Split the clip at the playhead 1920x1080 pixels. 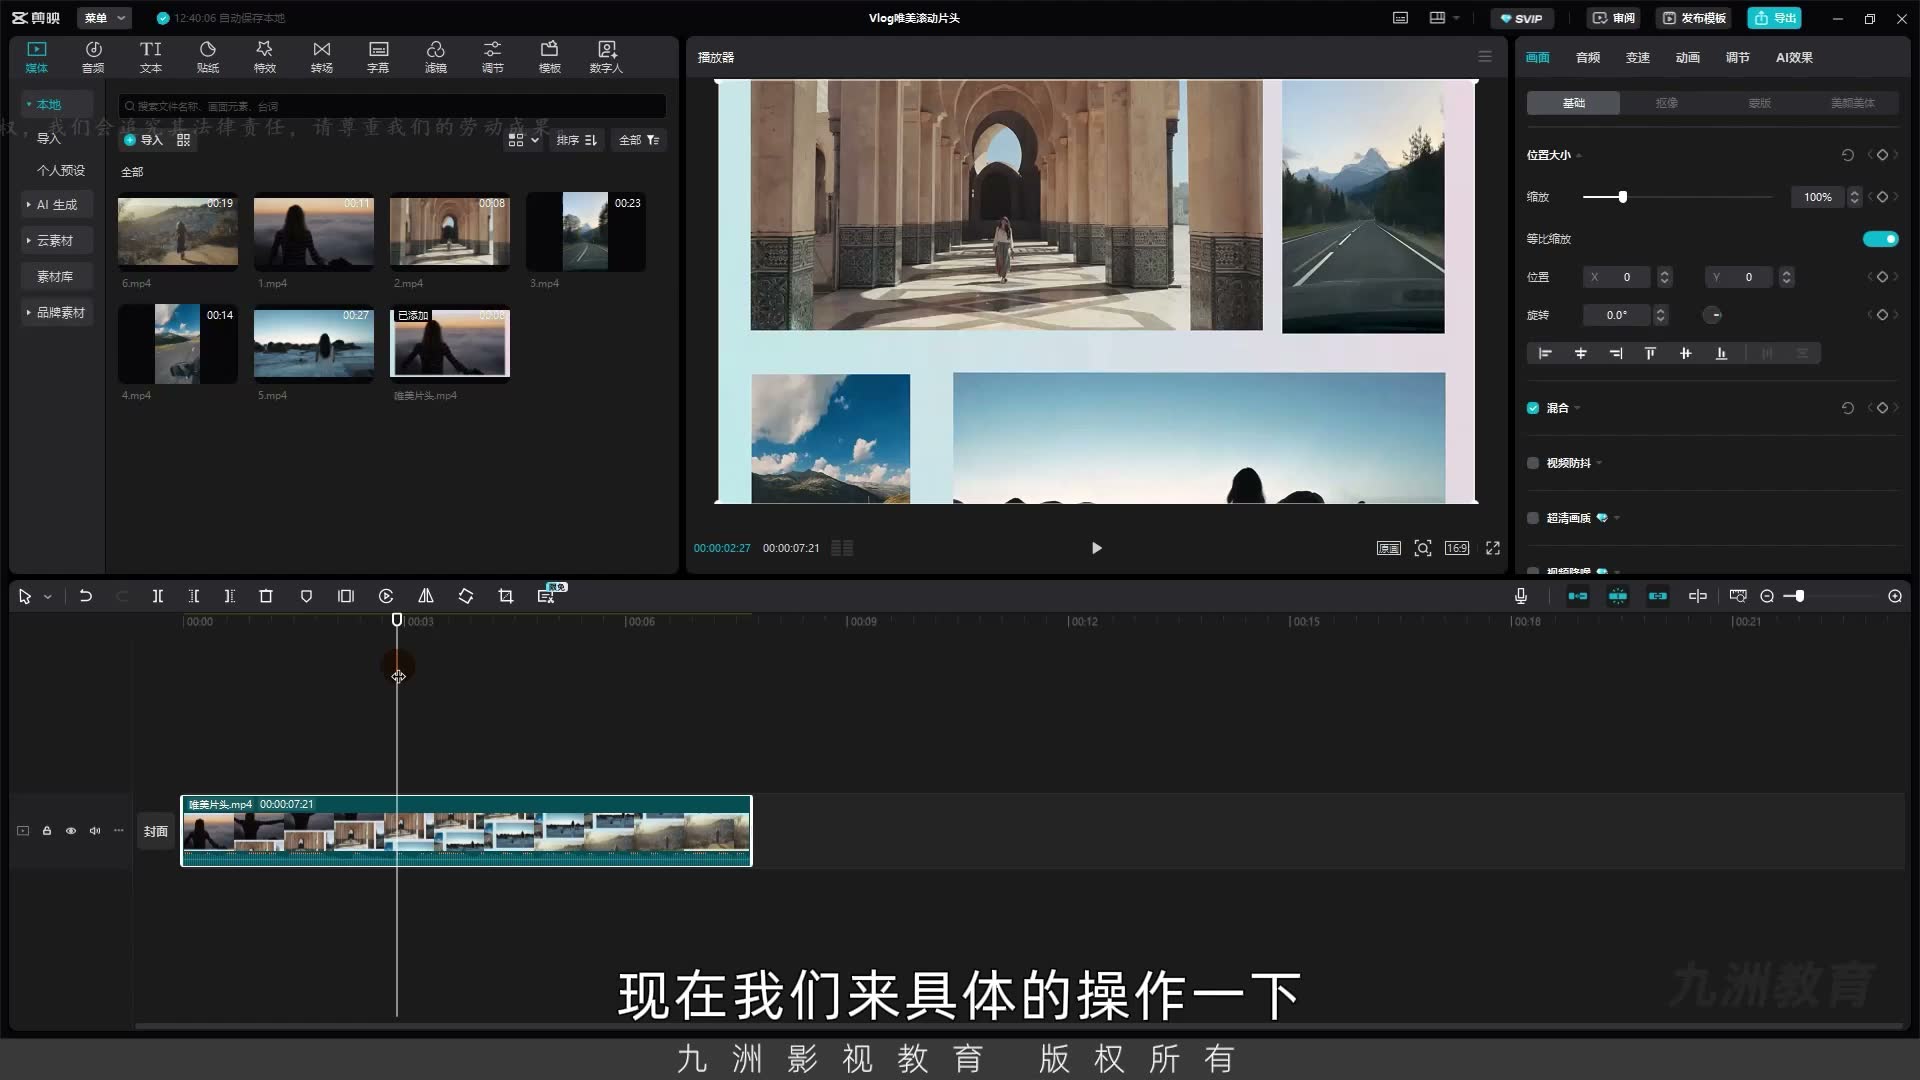click(158, 596)
